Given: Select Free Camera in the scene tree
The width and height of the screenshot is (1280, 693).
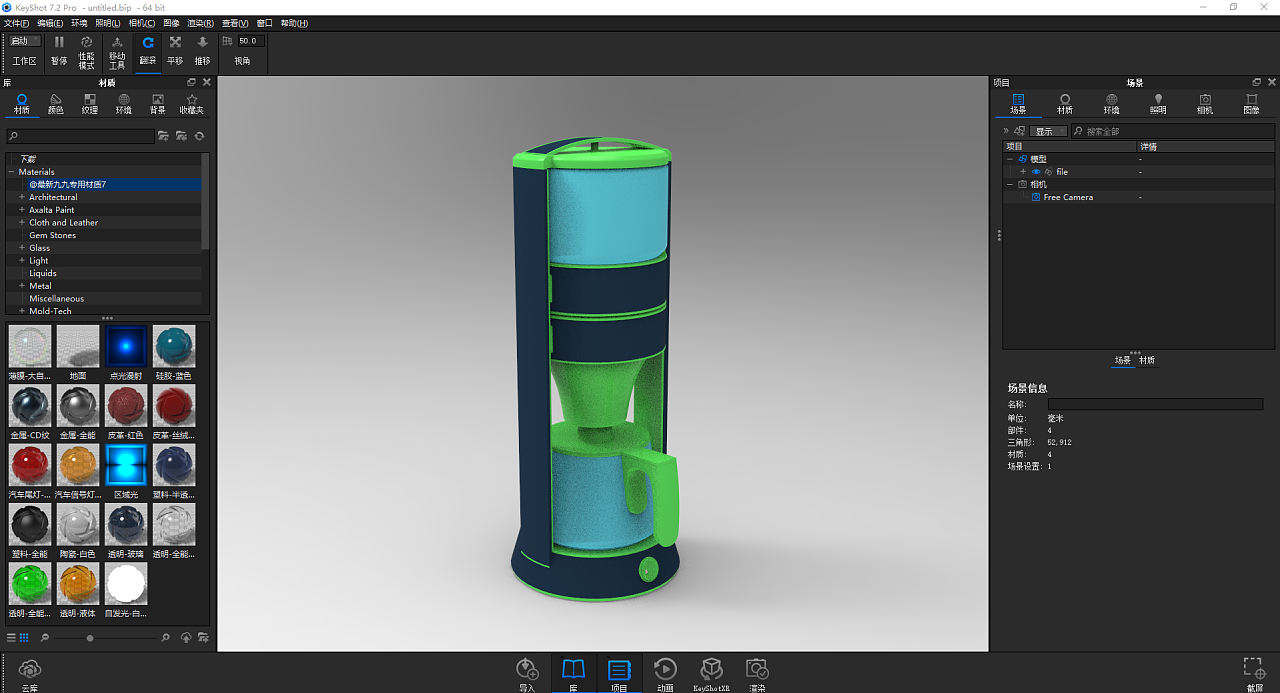Looking at the screenshot, I should click(1068, 197).
